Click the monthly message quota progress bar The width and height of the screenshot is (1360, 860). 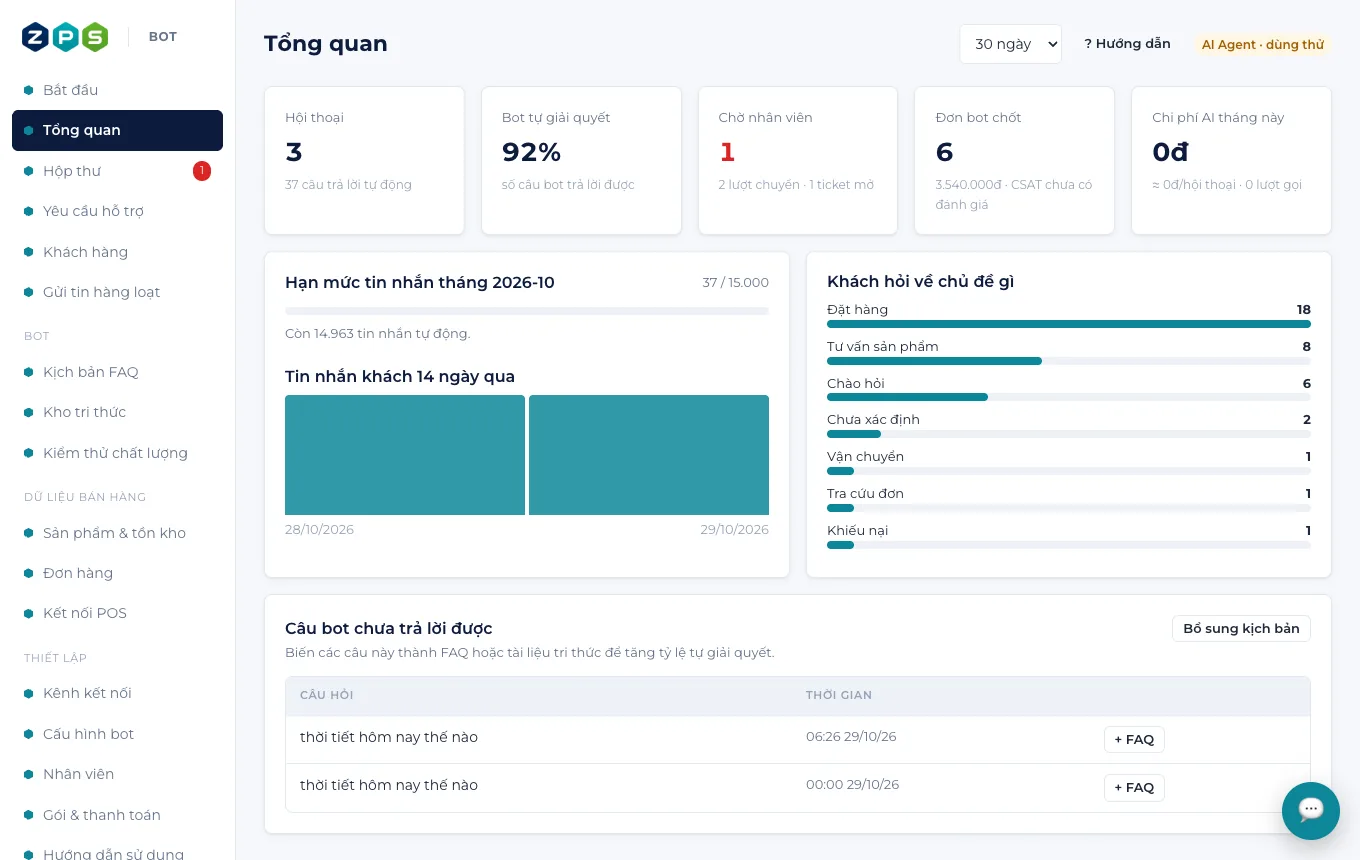[527, 311]
